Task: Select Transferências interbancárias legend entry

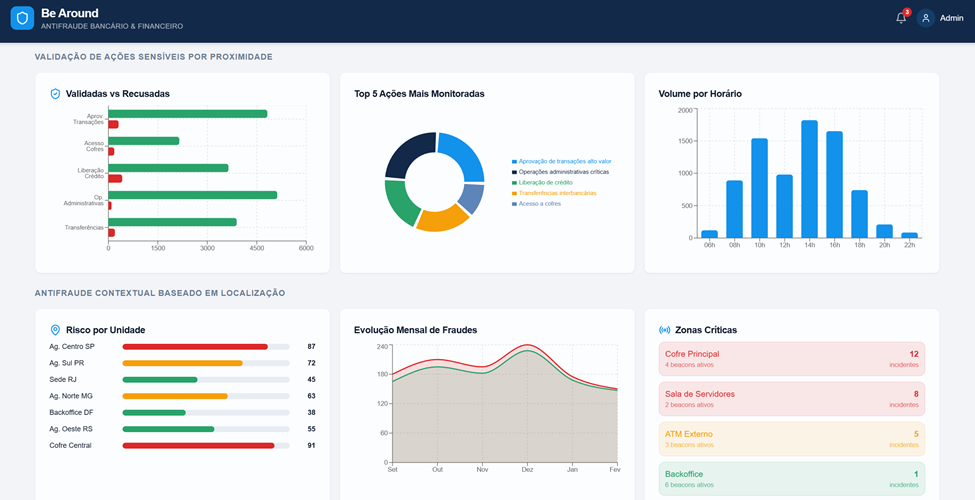Action: [554, 193]
